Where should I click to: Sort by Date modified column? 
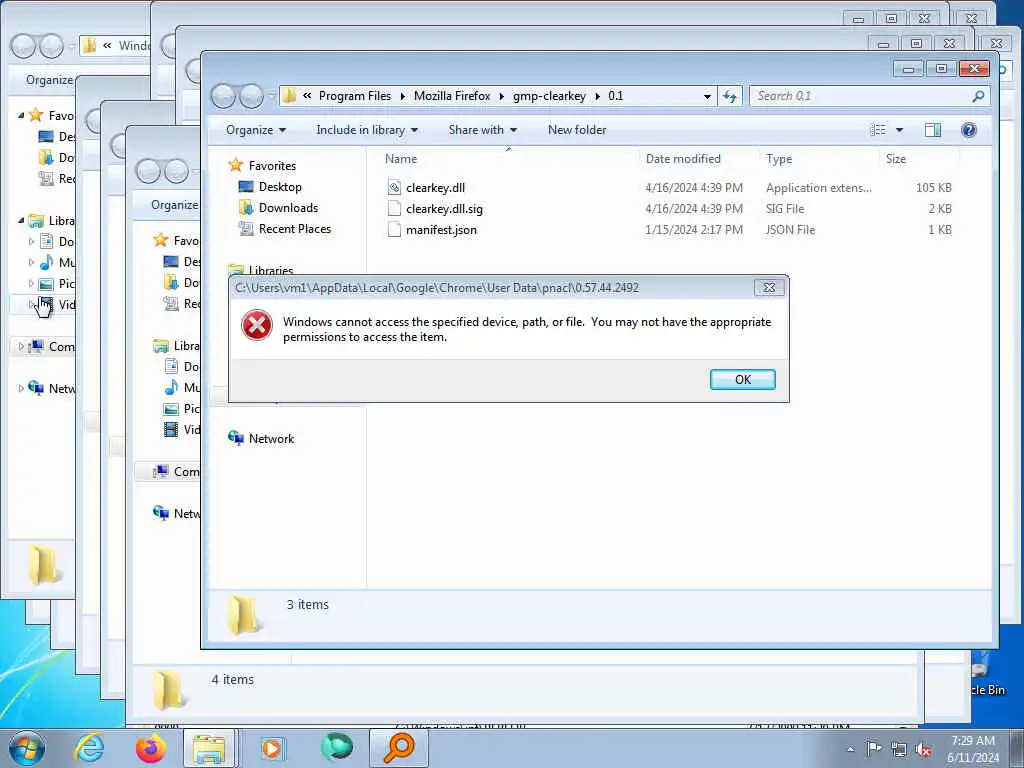(x=683, y=159)
